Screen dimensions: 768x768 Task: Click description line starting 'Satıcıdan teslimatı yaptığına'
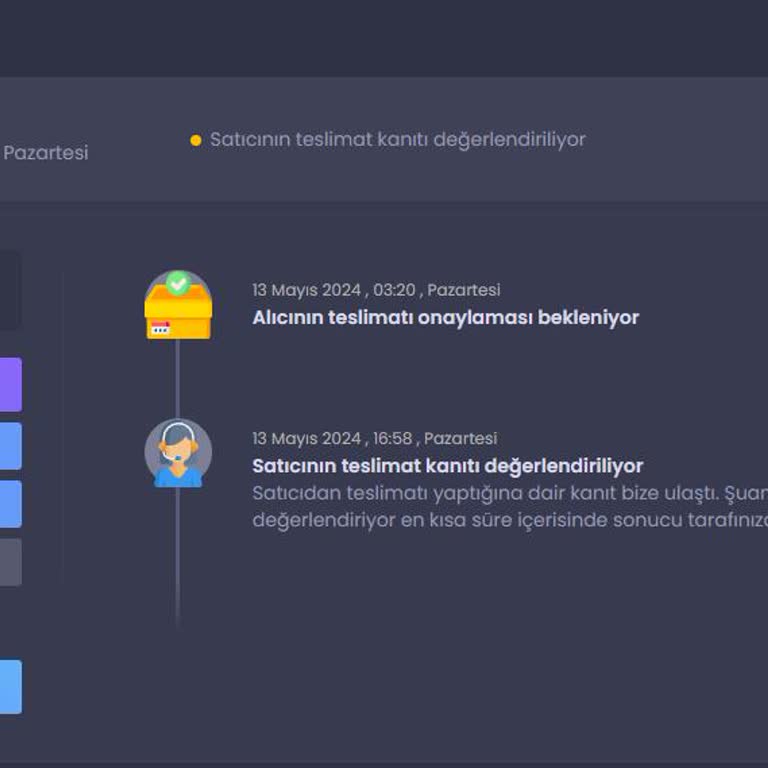(x=510, y=493)
